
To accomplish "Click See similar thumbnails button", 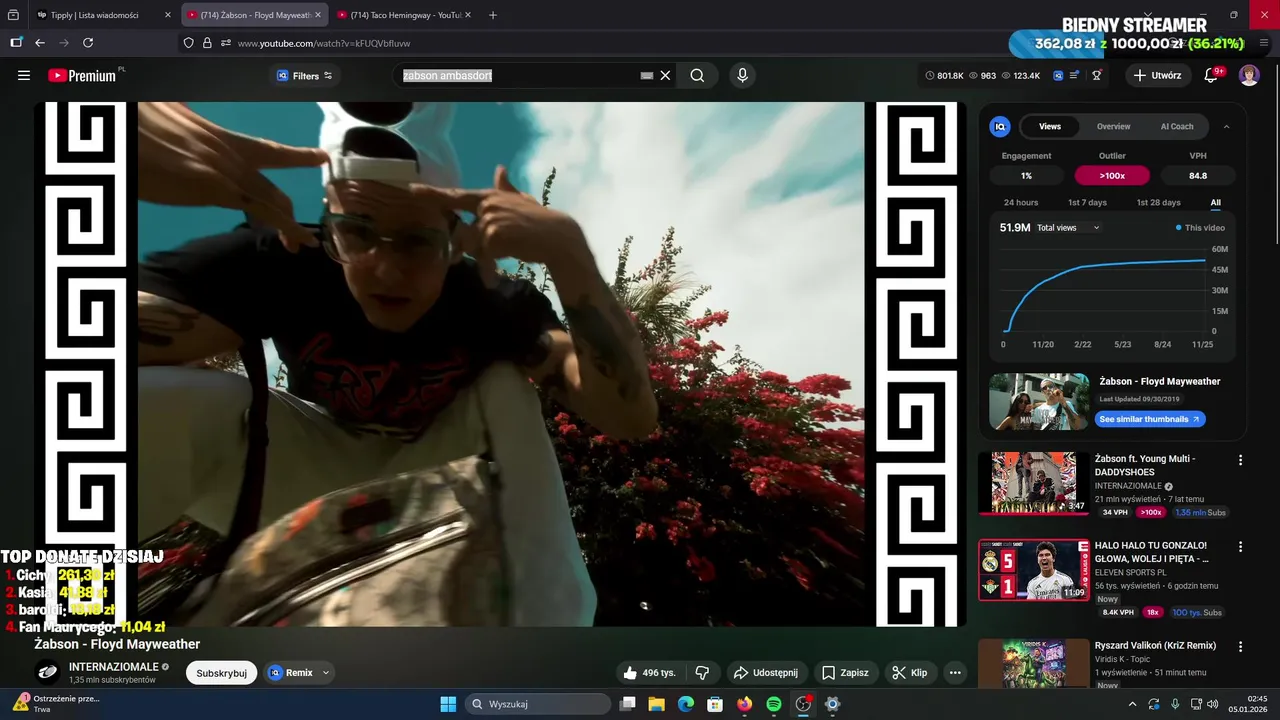I will click(1150, 419).
